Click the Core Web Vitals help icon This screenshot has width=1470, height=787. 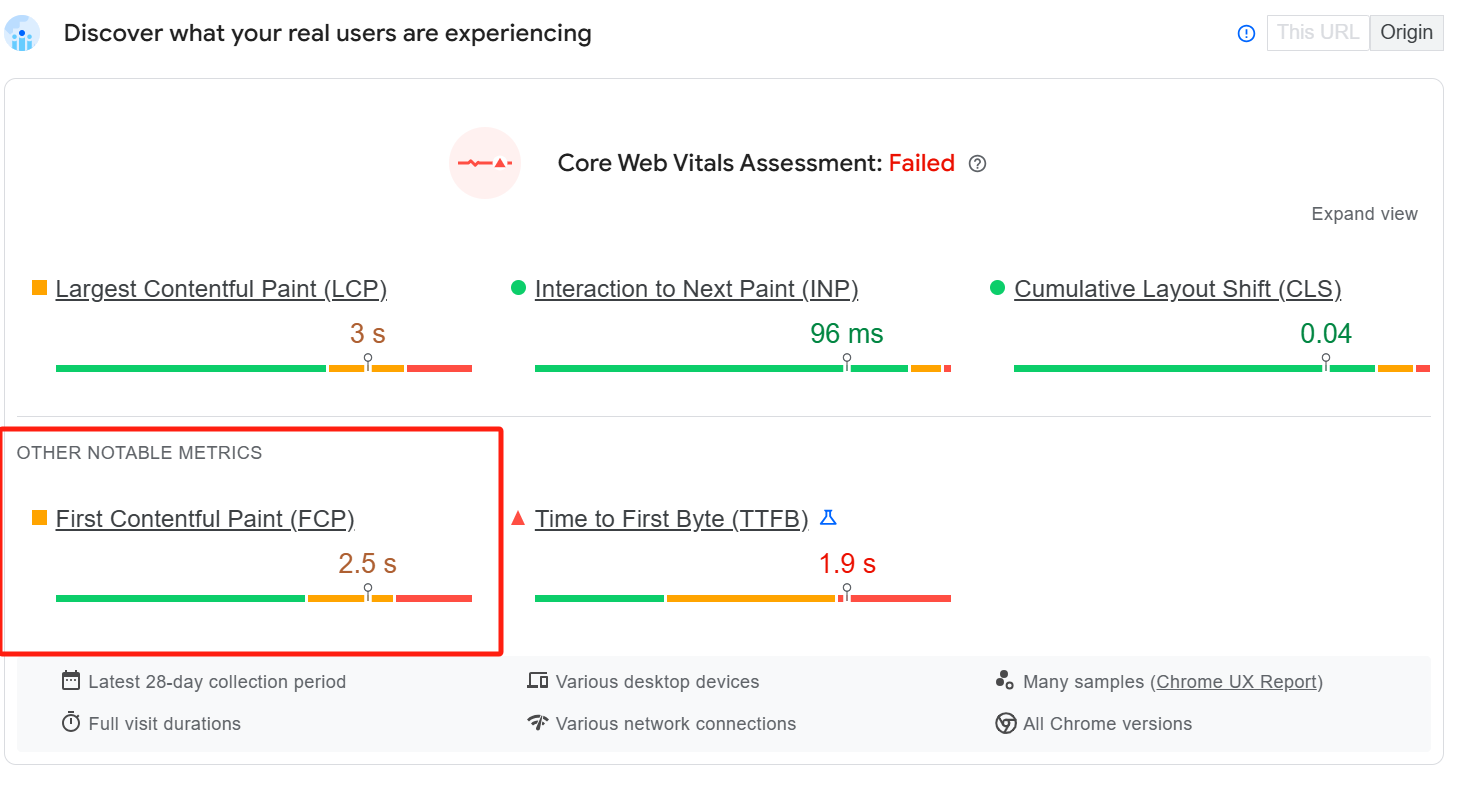tap(978, 164)
